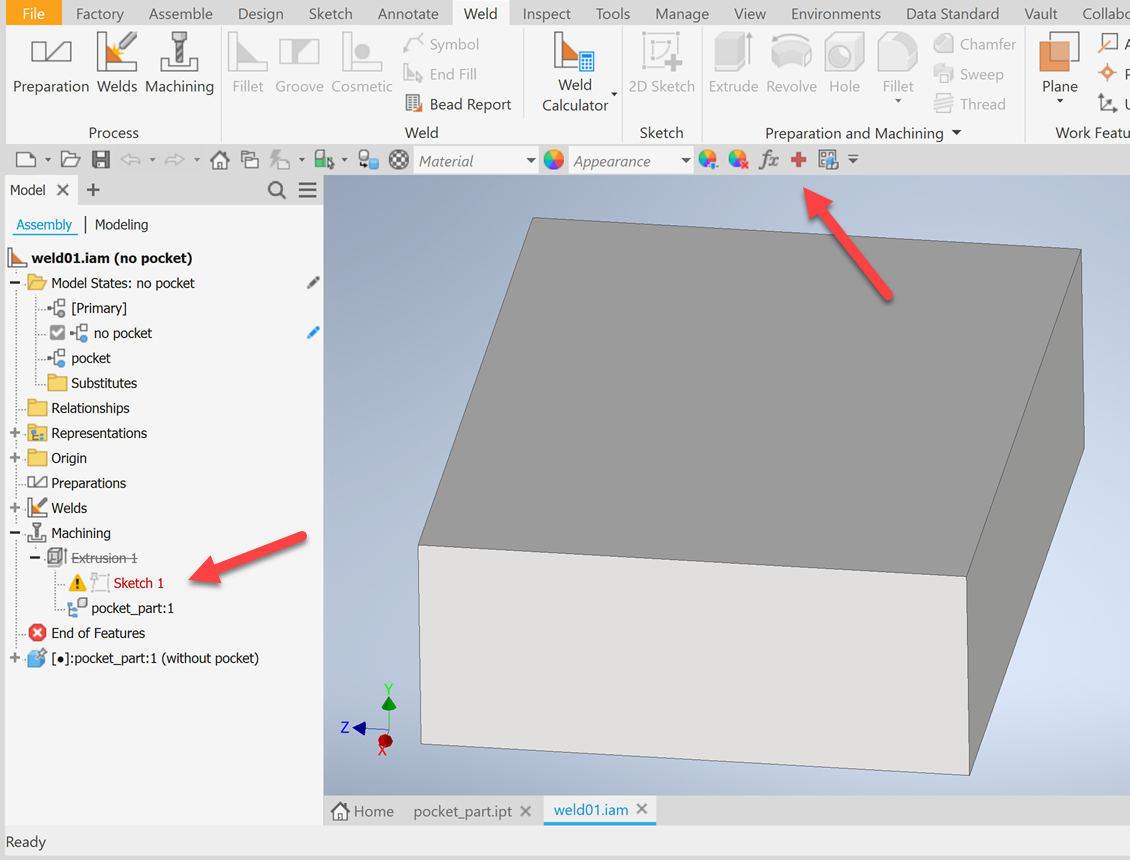Open the Inspect ribbon tab
Screen dimensions: 1130x860
(x=546, y=13)
